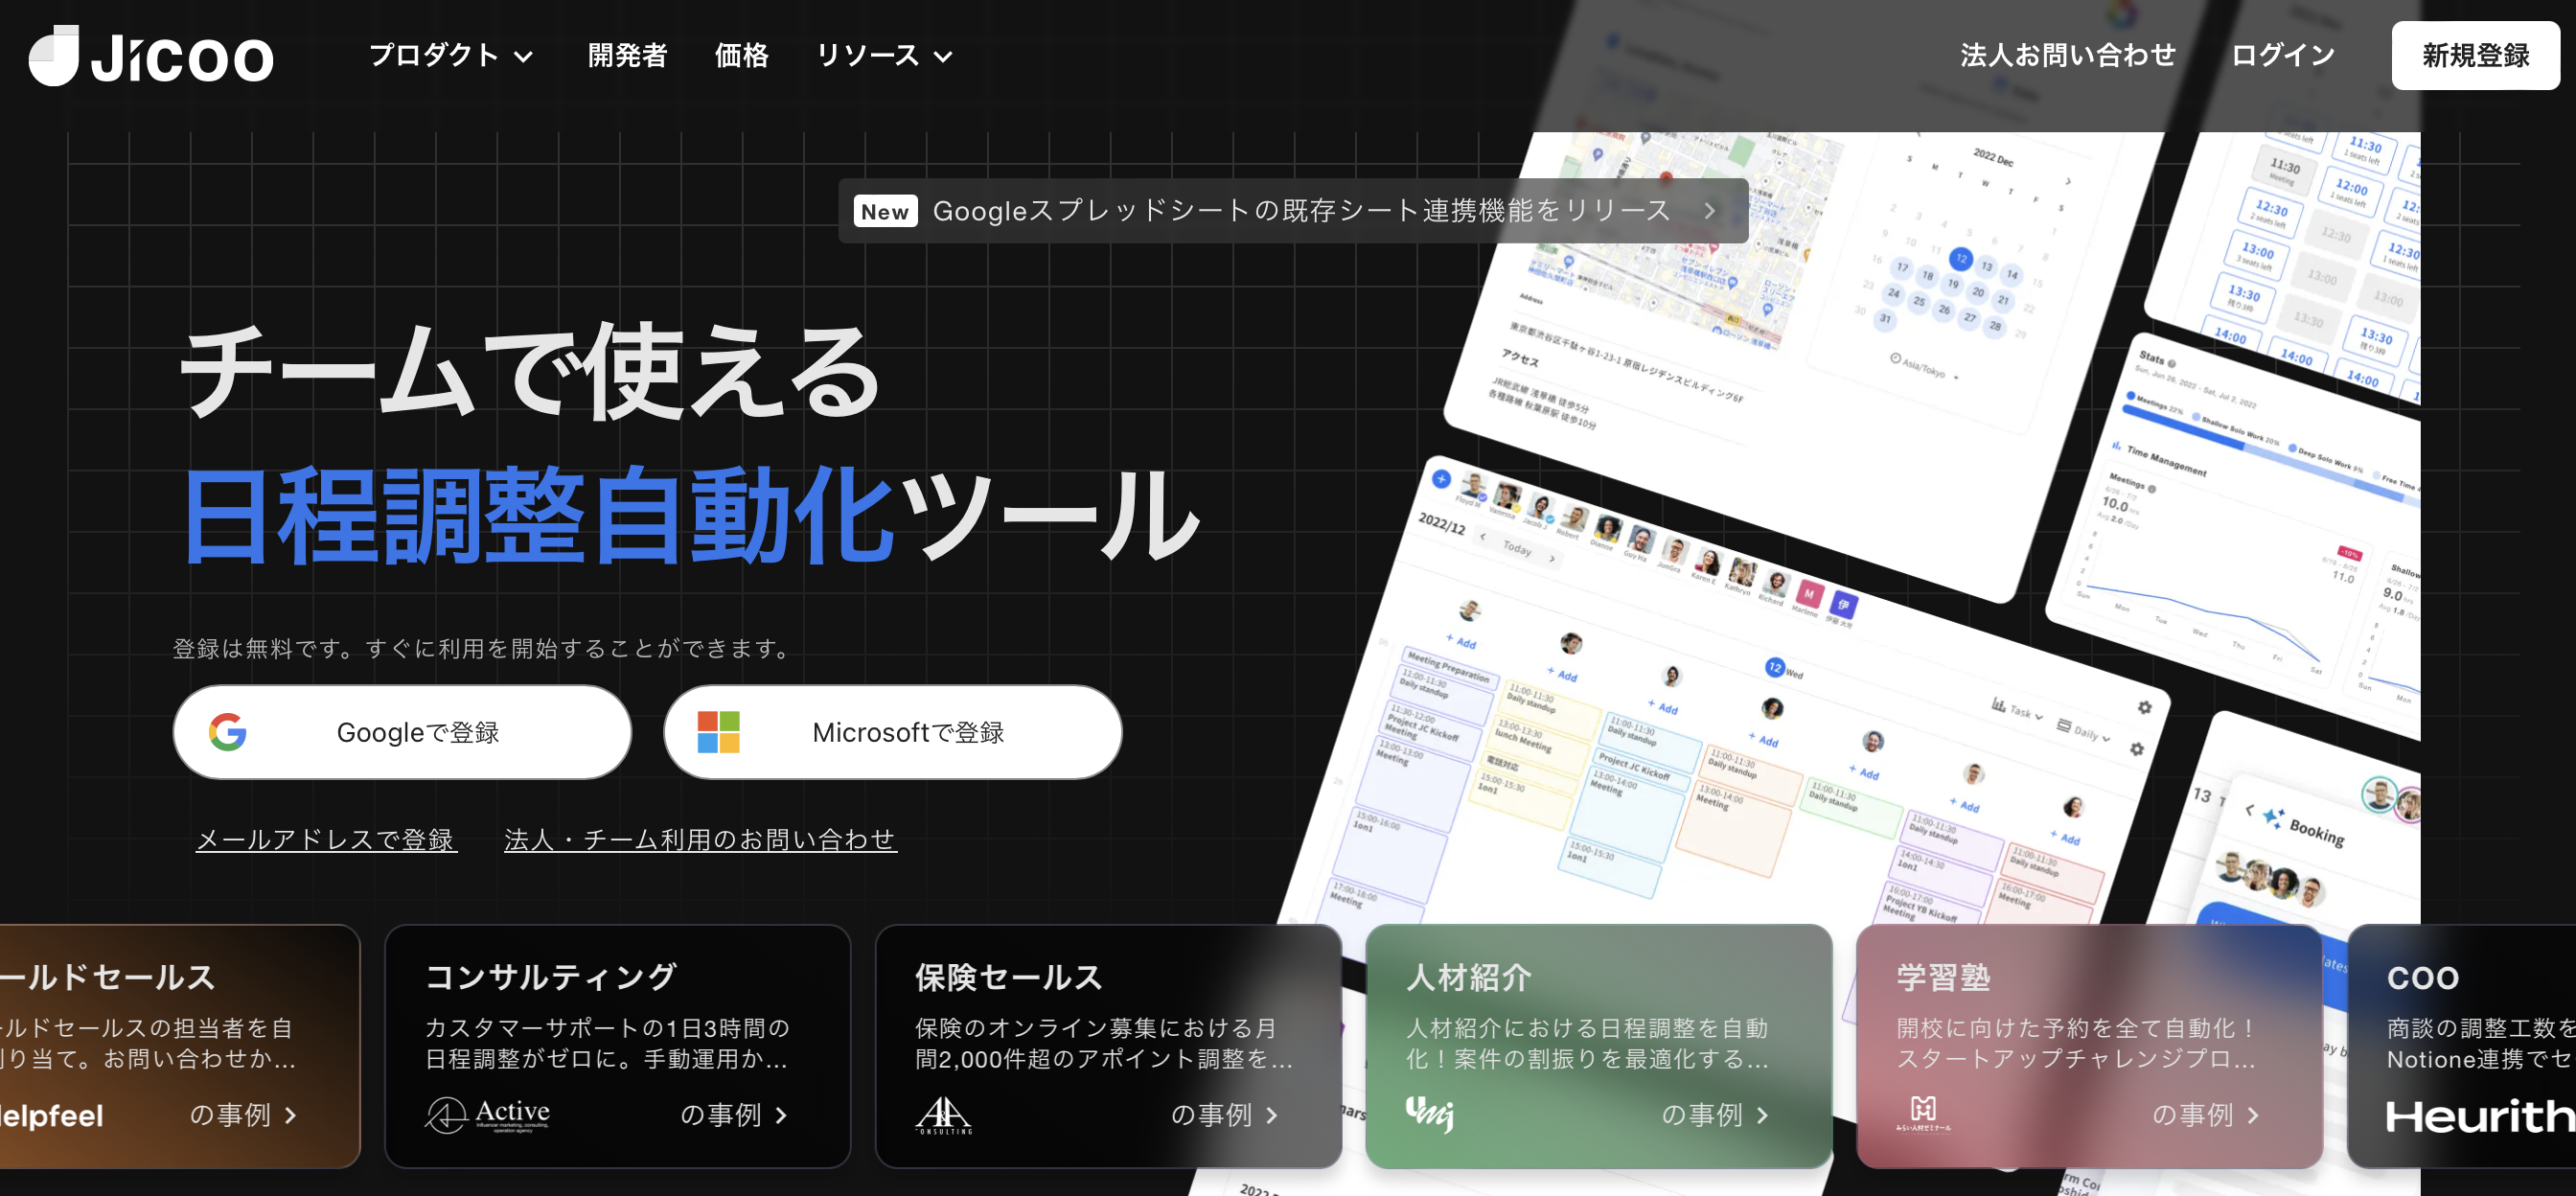Click the pink 学習塾 card logo
Image resolution: width=2576 pixels, height=1196 pixels.
1923,1112
